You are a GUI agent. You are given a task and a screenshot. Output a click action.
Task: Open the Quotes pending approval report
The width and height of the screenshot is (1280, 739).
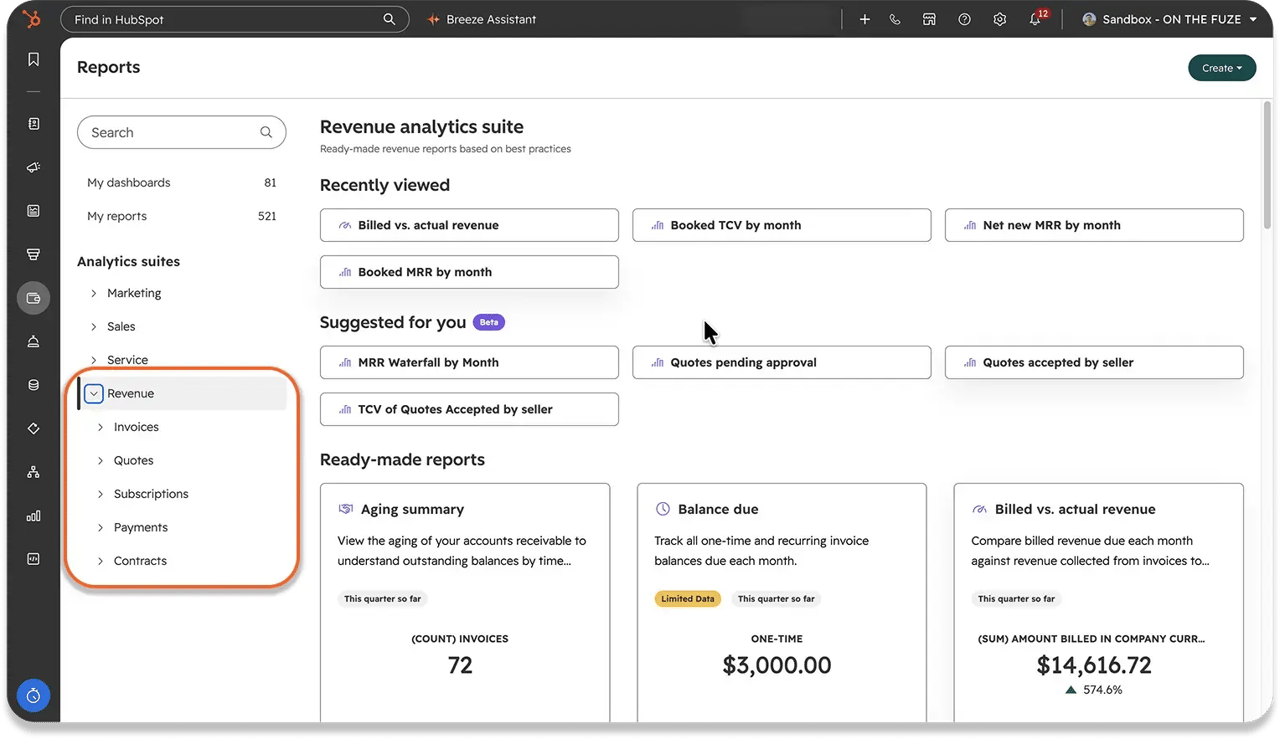[782, 362]
